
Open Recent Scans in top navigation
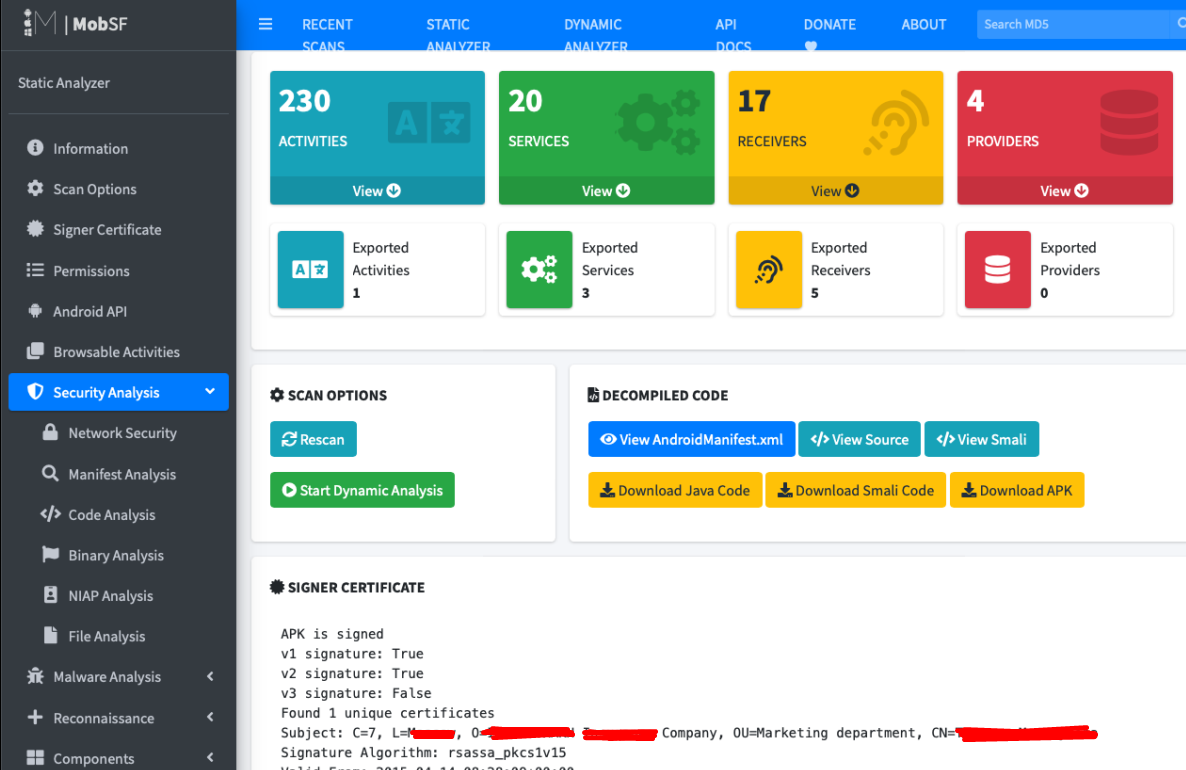pyautogui.click(x=328, y=34)
